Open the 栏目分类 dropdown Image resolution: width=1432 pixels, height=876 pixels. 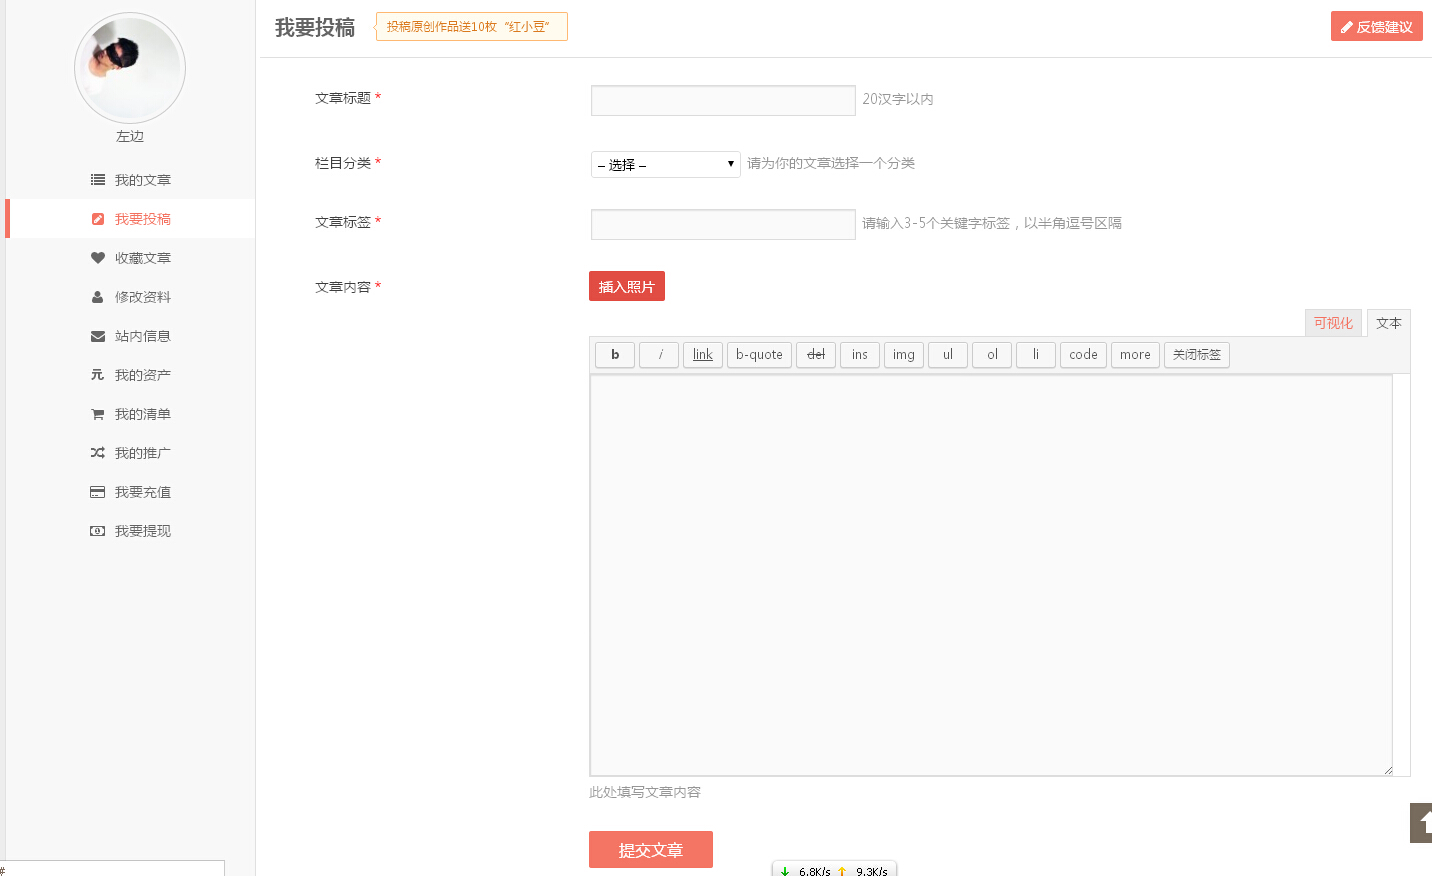click(x=665, y=164)
